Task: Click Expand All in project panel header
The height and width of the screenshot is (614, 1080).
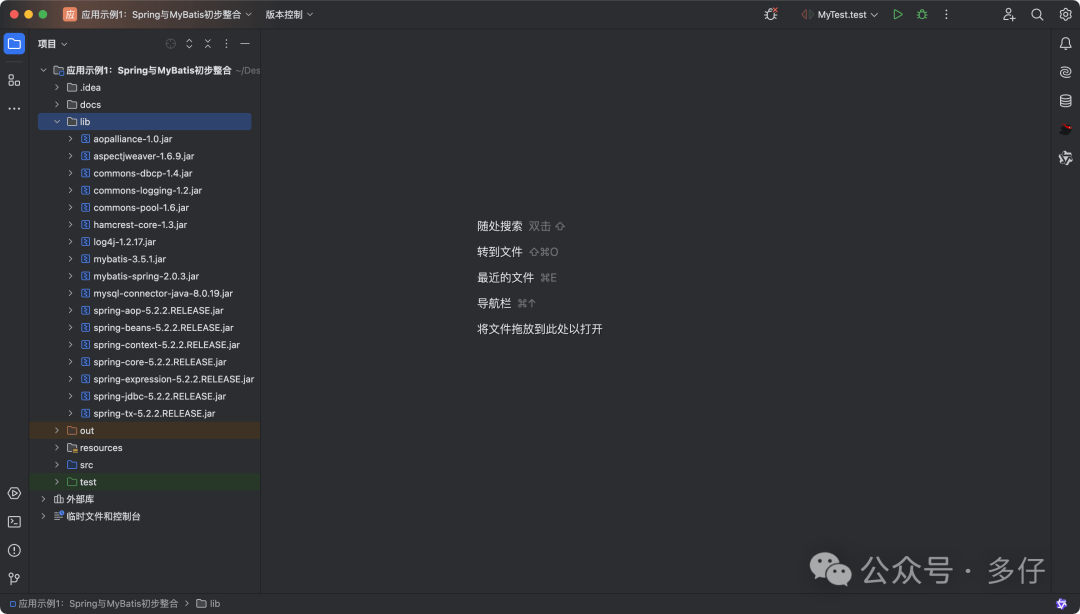Action: click(189, 43)
